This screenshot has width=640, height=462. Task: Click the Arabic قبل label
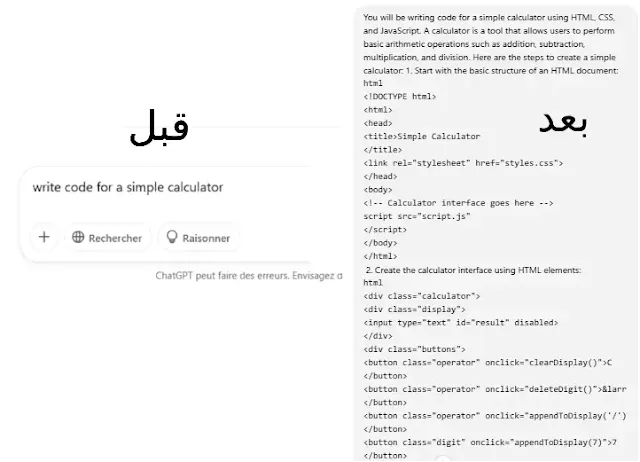159,128
